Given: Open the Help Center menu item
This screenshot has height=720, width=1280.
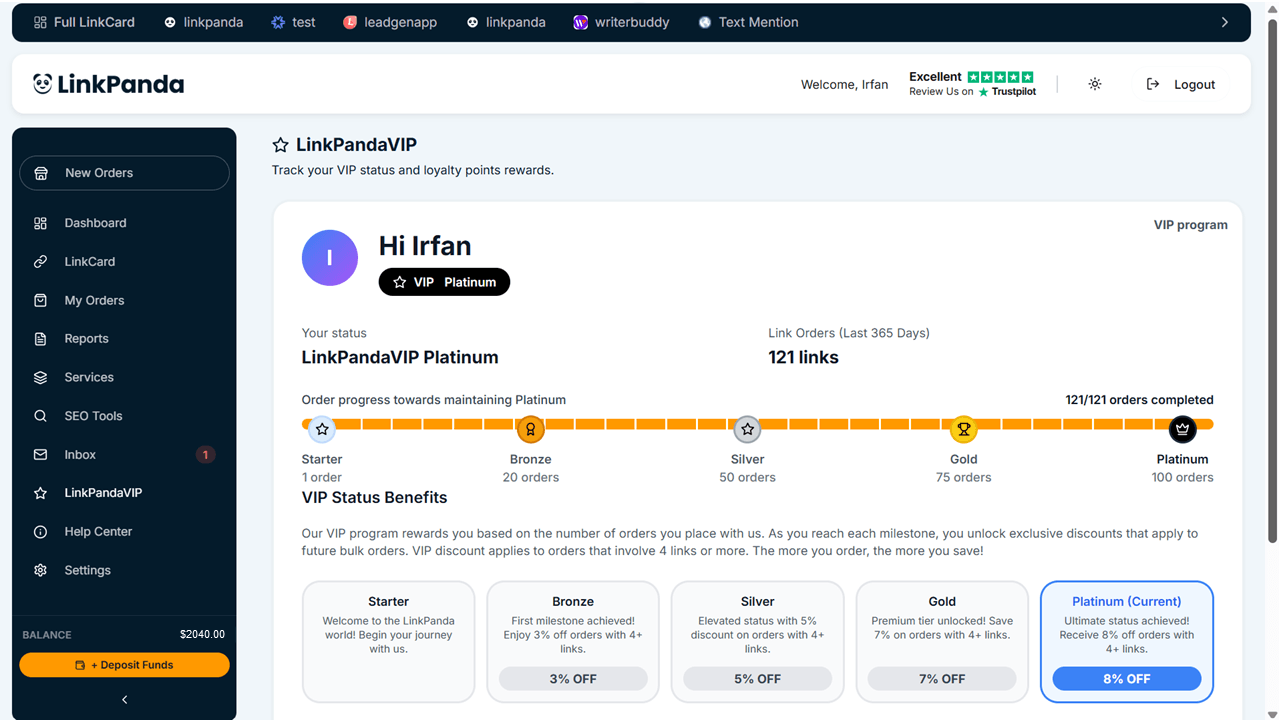Looking at the screenshot, I should (124, 532).
